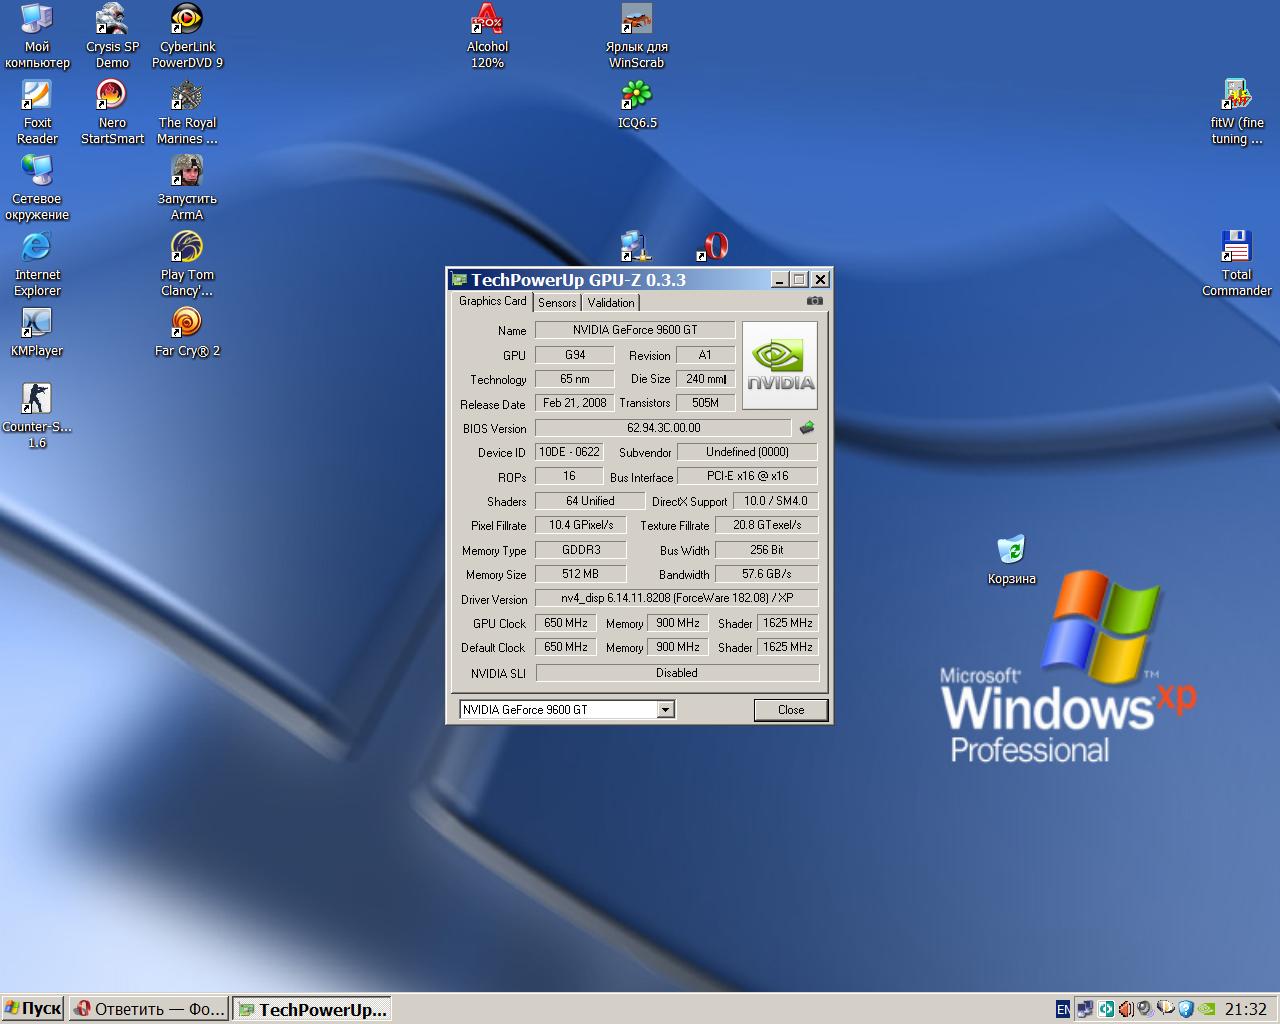Switch to the Sensors tab
1280x1024 pixels.
557,302
